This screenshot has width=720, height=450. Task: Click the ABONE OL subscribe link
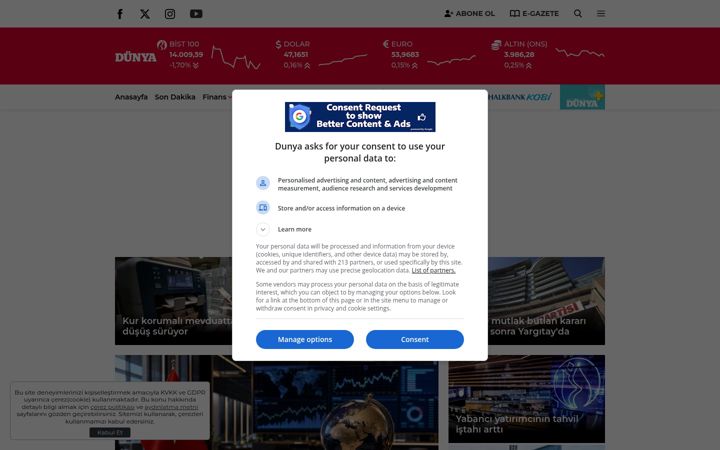[469, 14]
